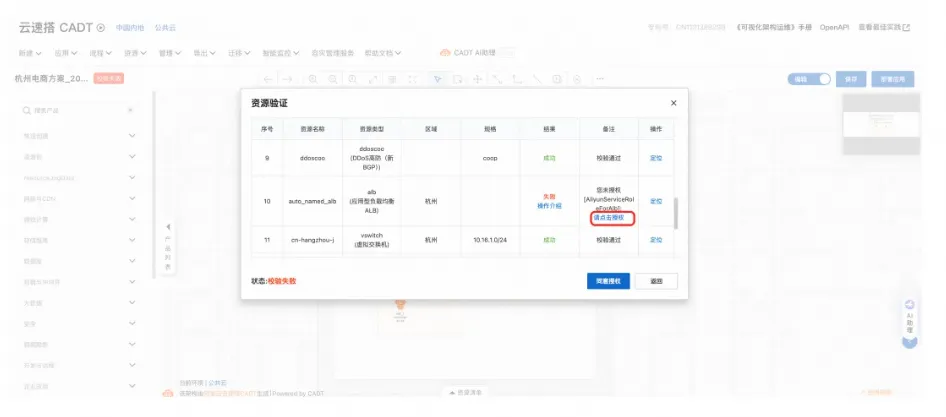Click the 同意授权 button

tap(608, 281)
